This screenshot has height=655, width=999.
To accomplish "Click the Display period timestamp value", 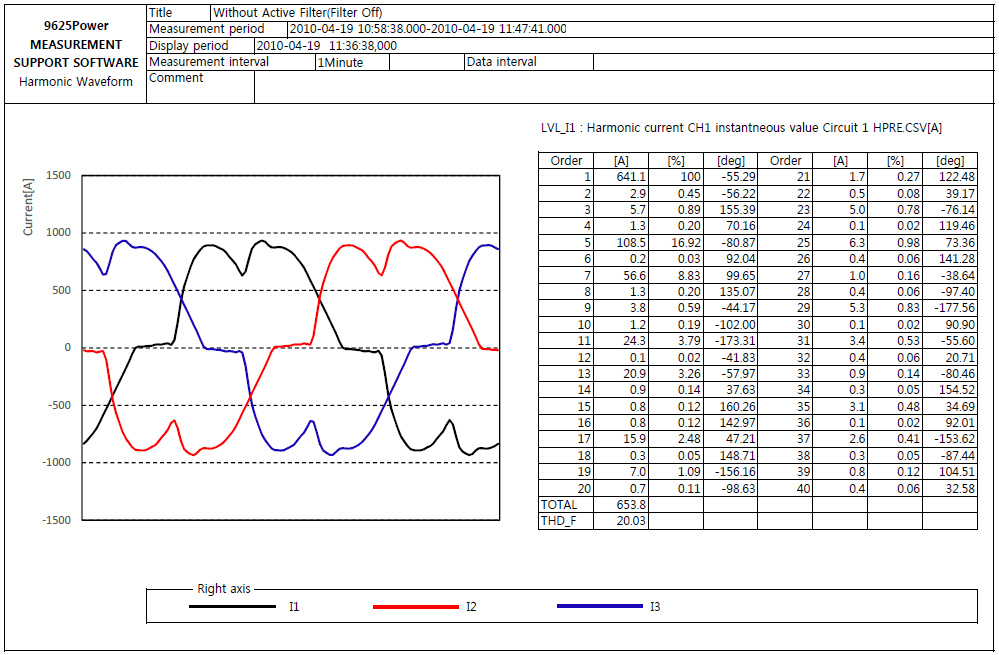I will (x=327, y=45).
